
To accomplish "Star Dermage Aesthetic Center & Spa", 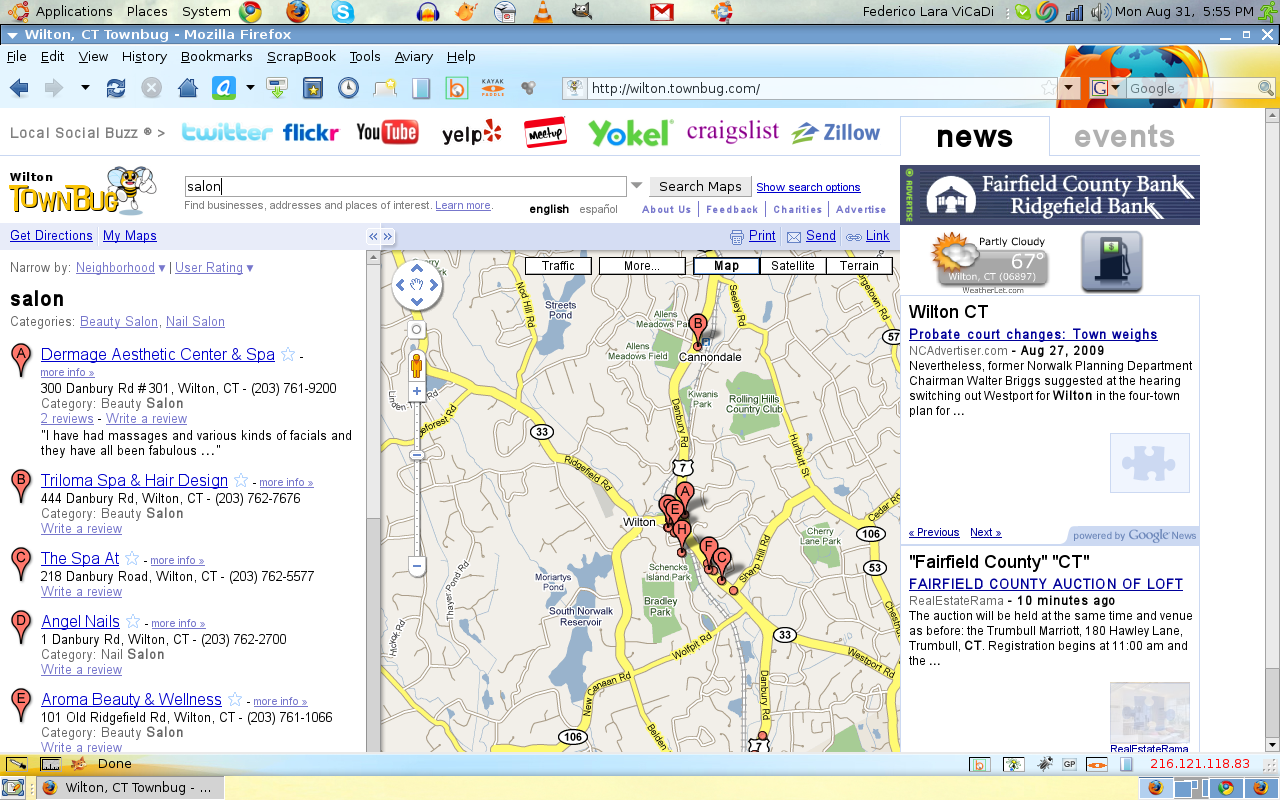I will 288,354.
